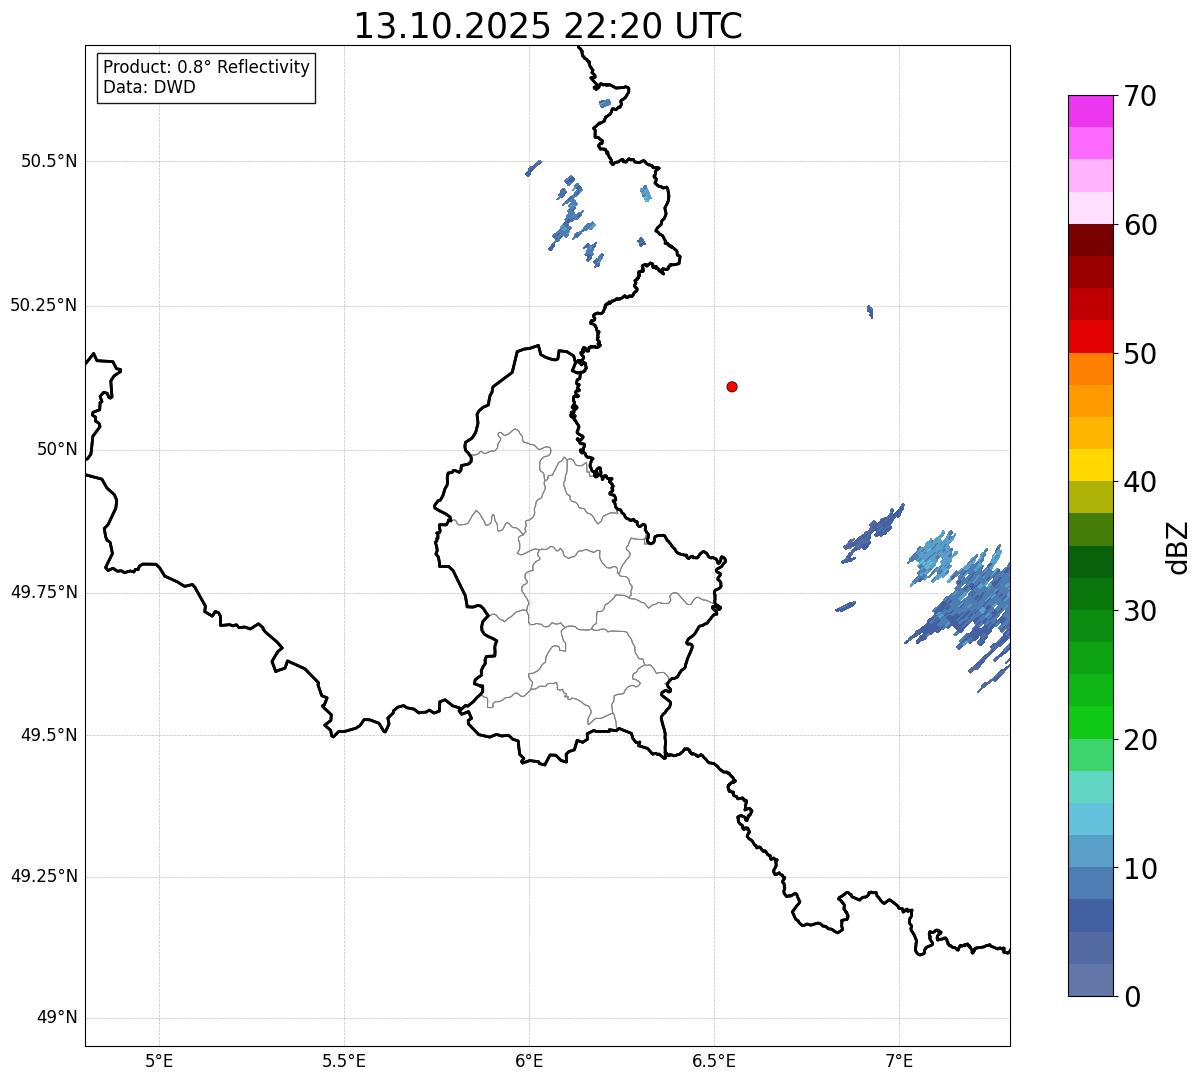Screen dimensions: 1202x1081
Task: Click the dark maroon swatch below 60
Action: [1090, 240]
